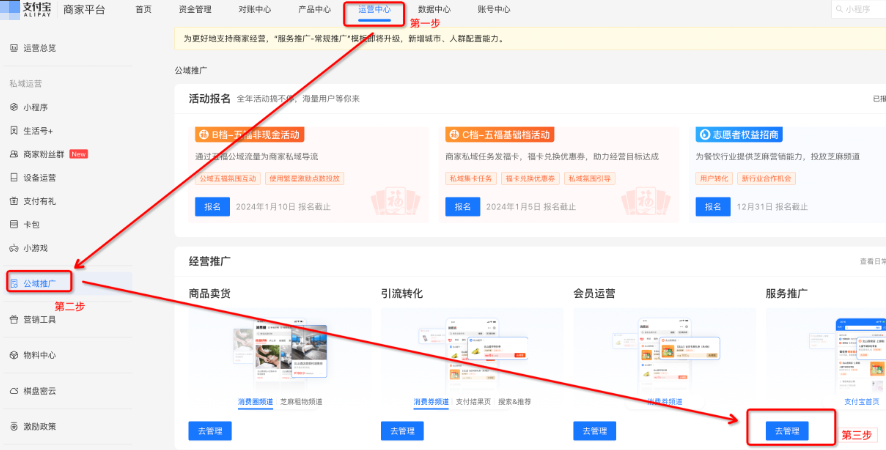Image resolution: width=886 pixels, height=450 pixels.
Task: Click the 服务推广 heading
Action: coord(787,294)
